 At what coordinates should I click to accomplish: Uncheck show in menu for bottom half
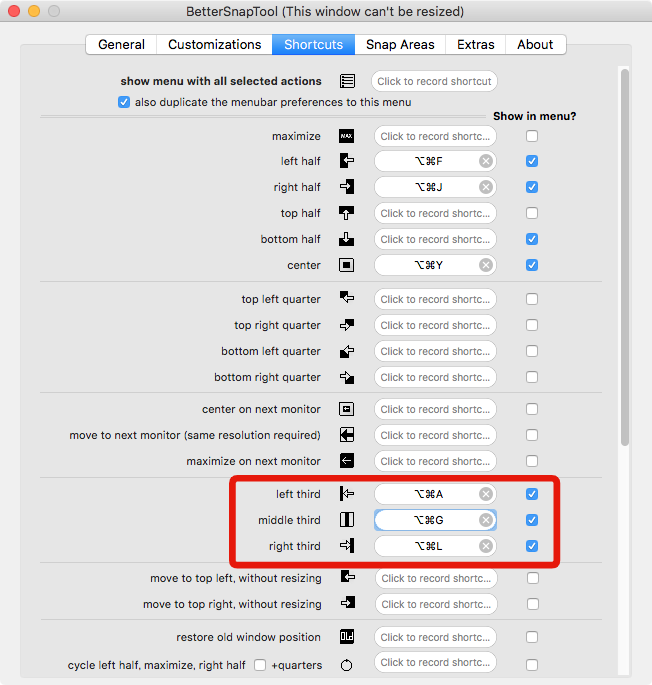(532, 239)
